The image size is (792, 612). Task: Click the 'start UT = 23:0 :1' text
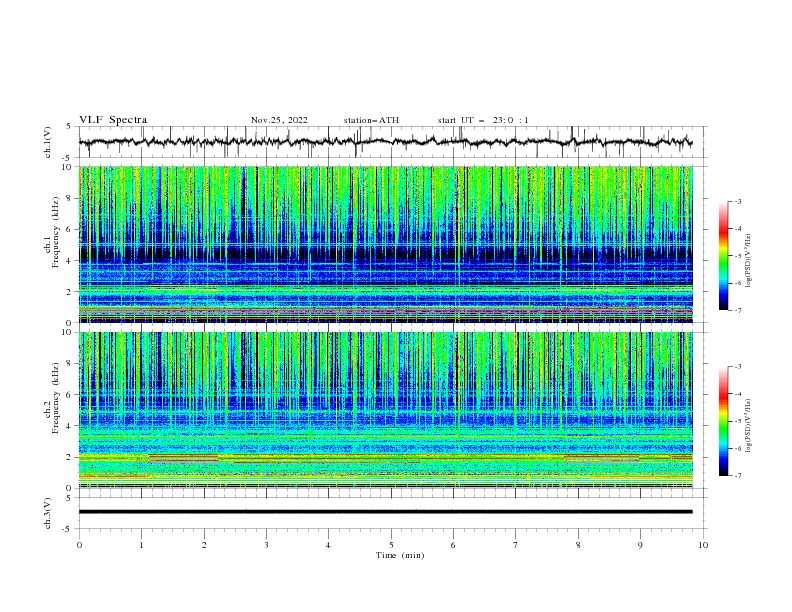point(483,120)
